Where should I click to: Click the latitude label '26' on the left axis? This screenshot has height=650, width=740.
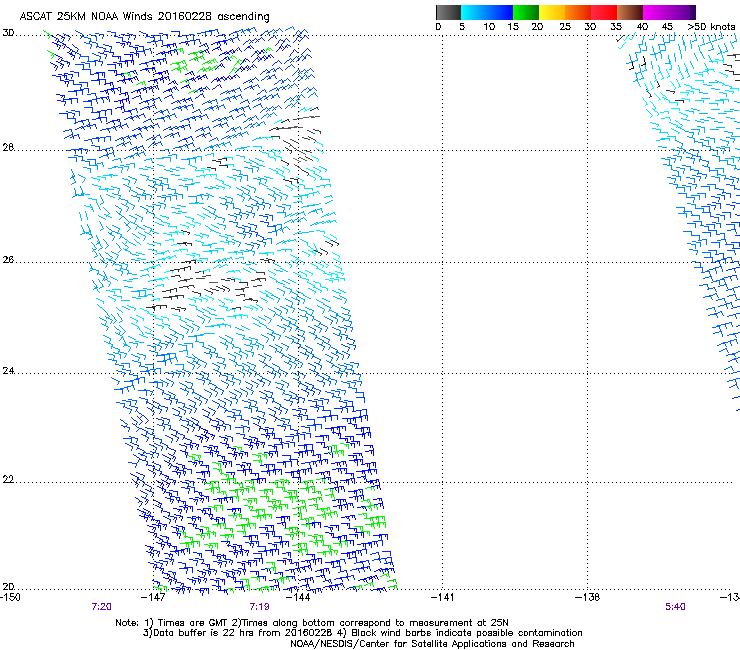pyautogui.click(x=8, y=260)
